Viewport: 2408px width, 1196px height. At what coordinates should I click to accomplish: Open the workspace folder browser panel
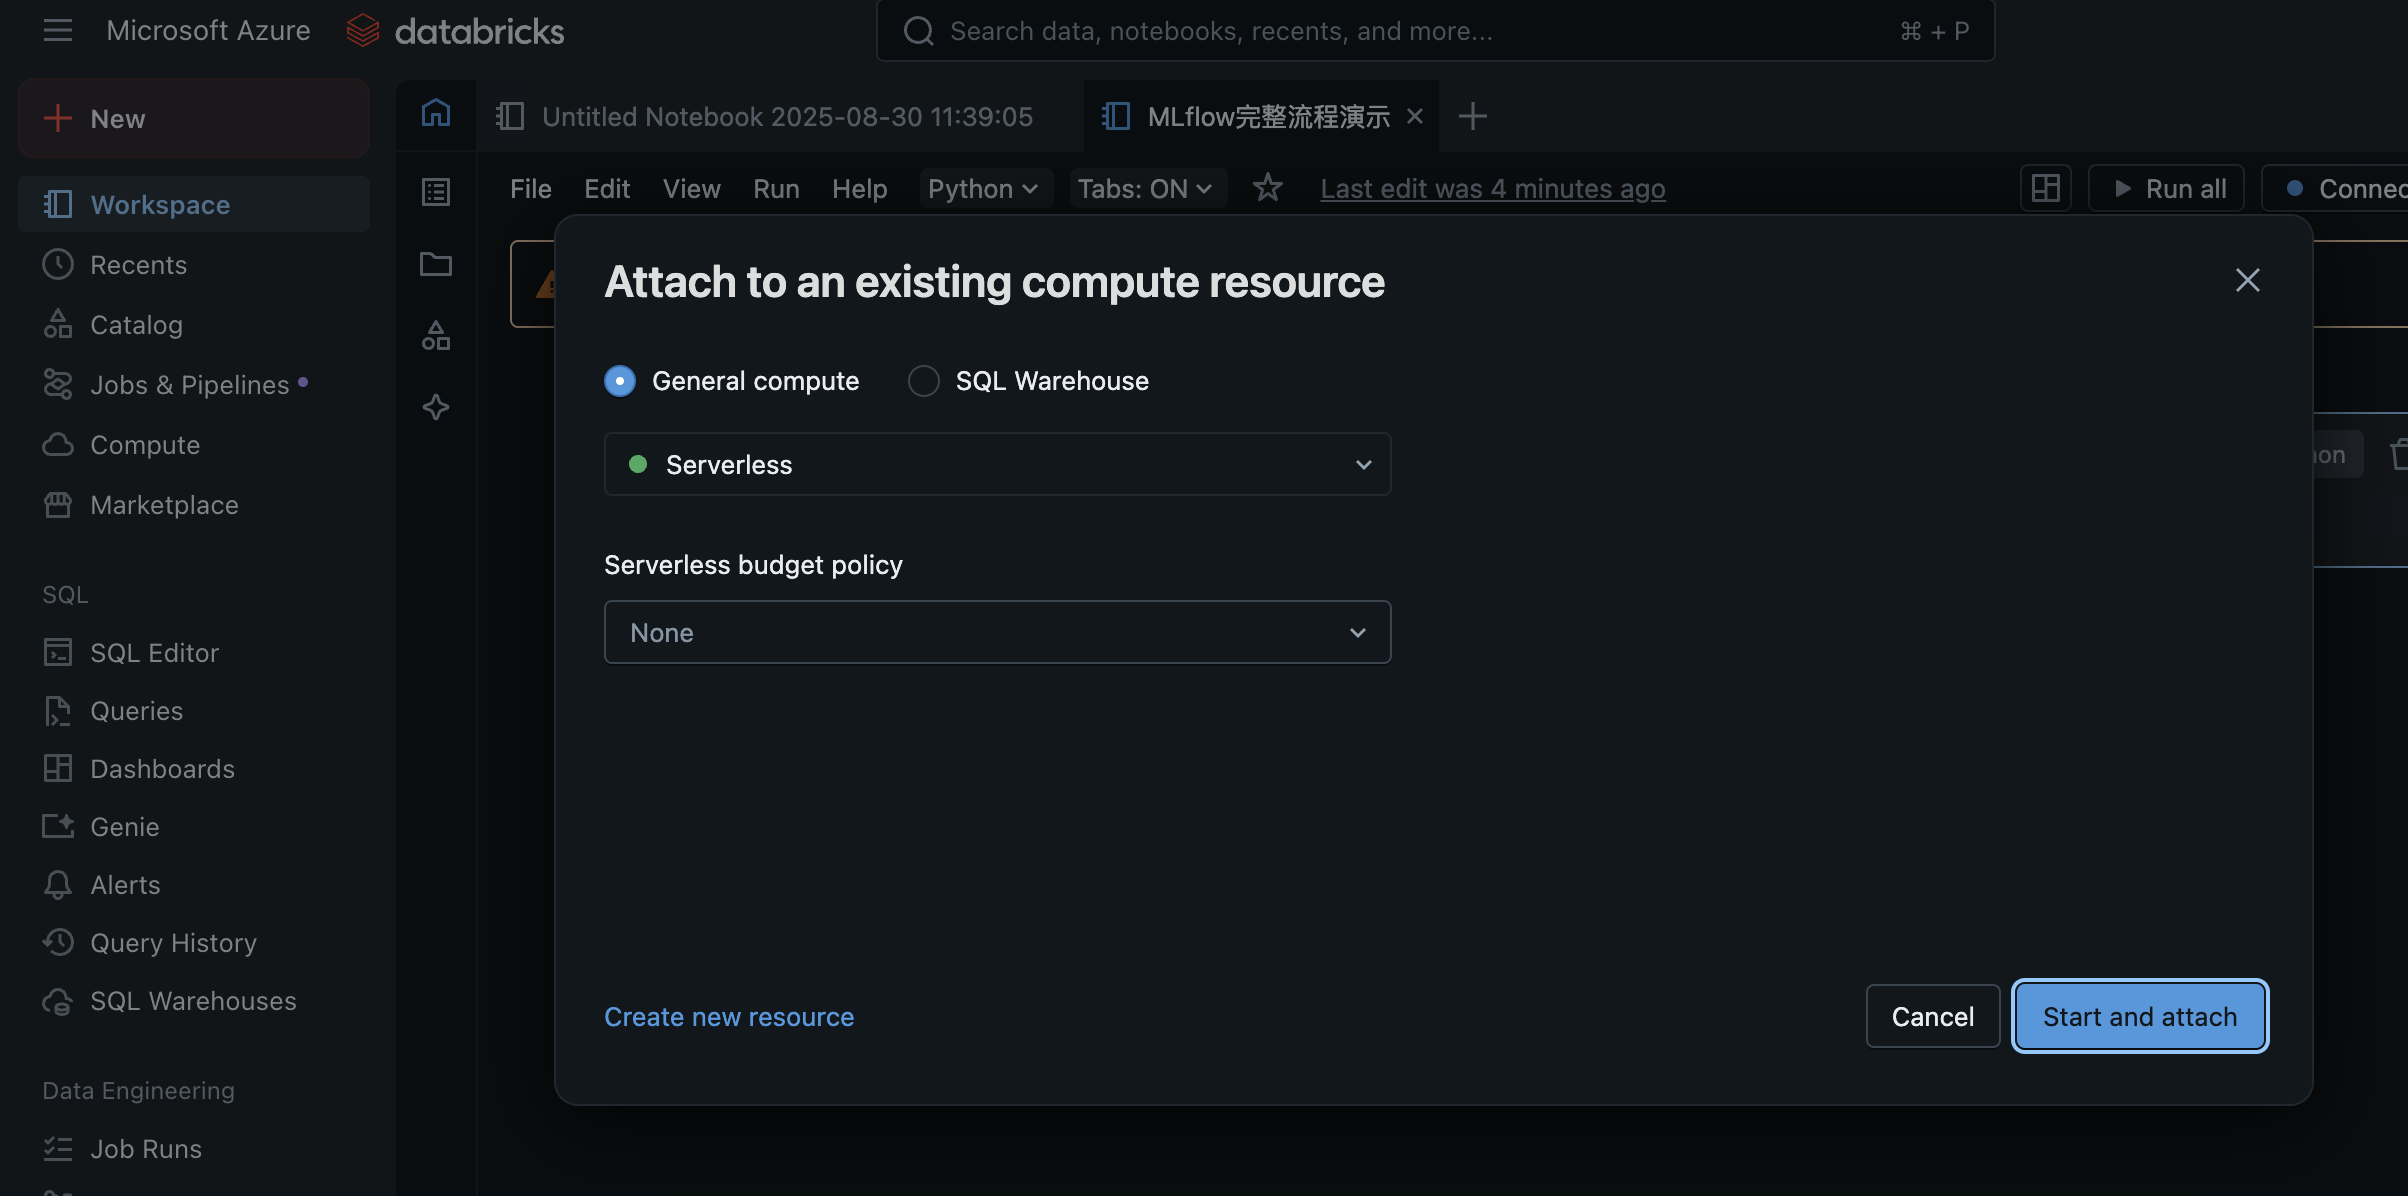click(436, 264)
